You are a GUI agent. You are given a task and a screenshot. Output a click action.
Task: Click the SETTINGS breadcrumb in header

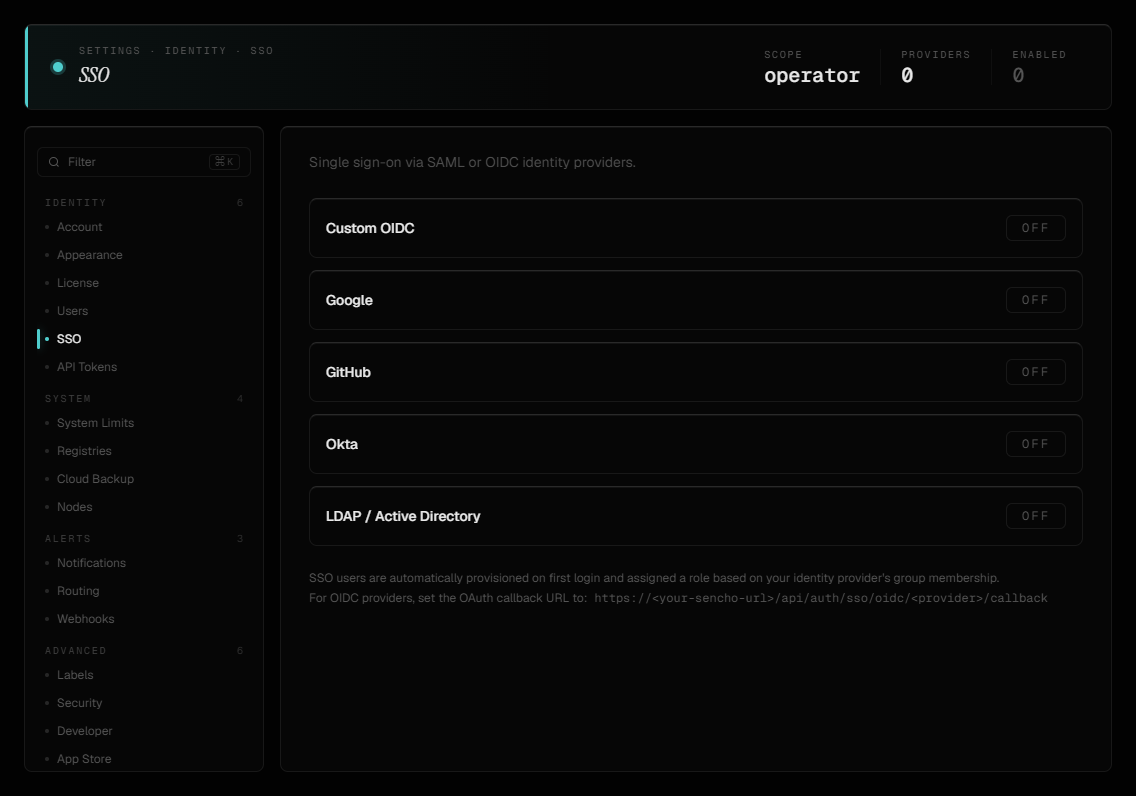click(x=109, y=51)
